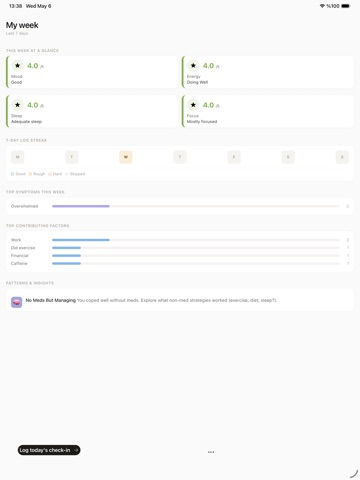Tap the page curl icon in bottom corner
The image size is (360, 480).
[354, 474]
